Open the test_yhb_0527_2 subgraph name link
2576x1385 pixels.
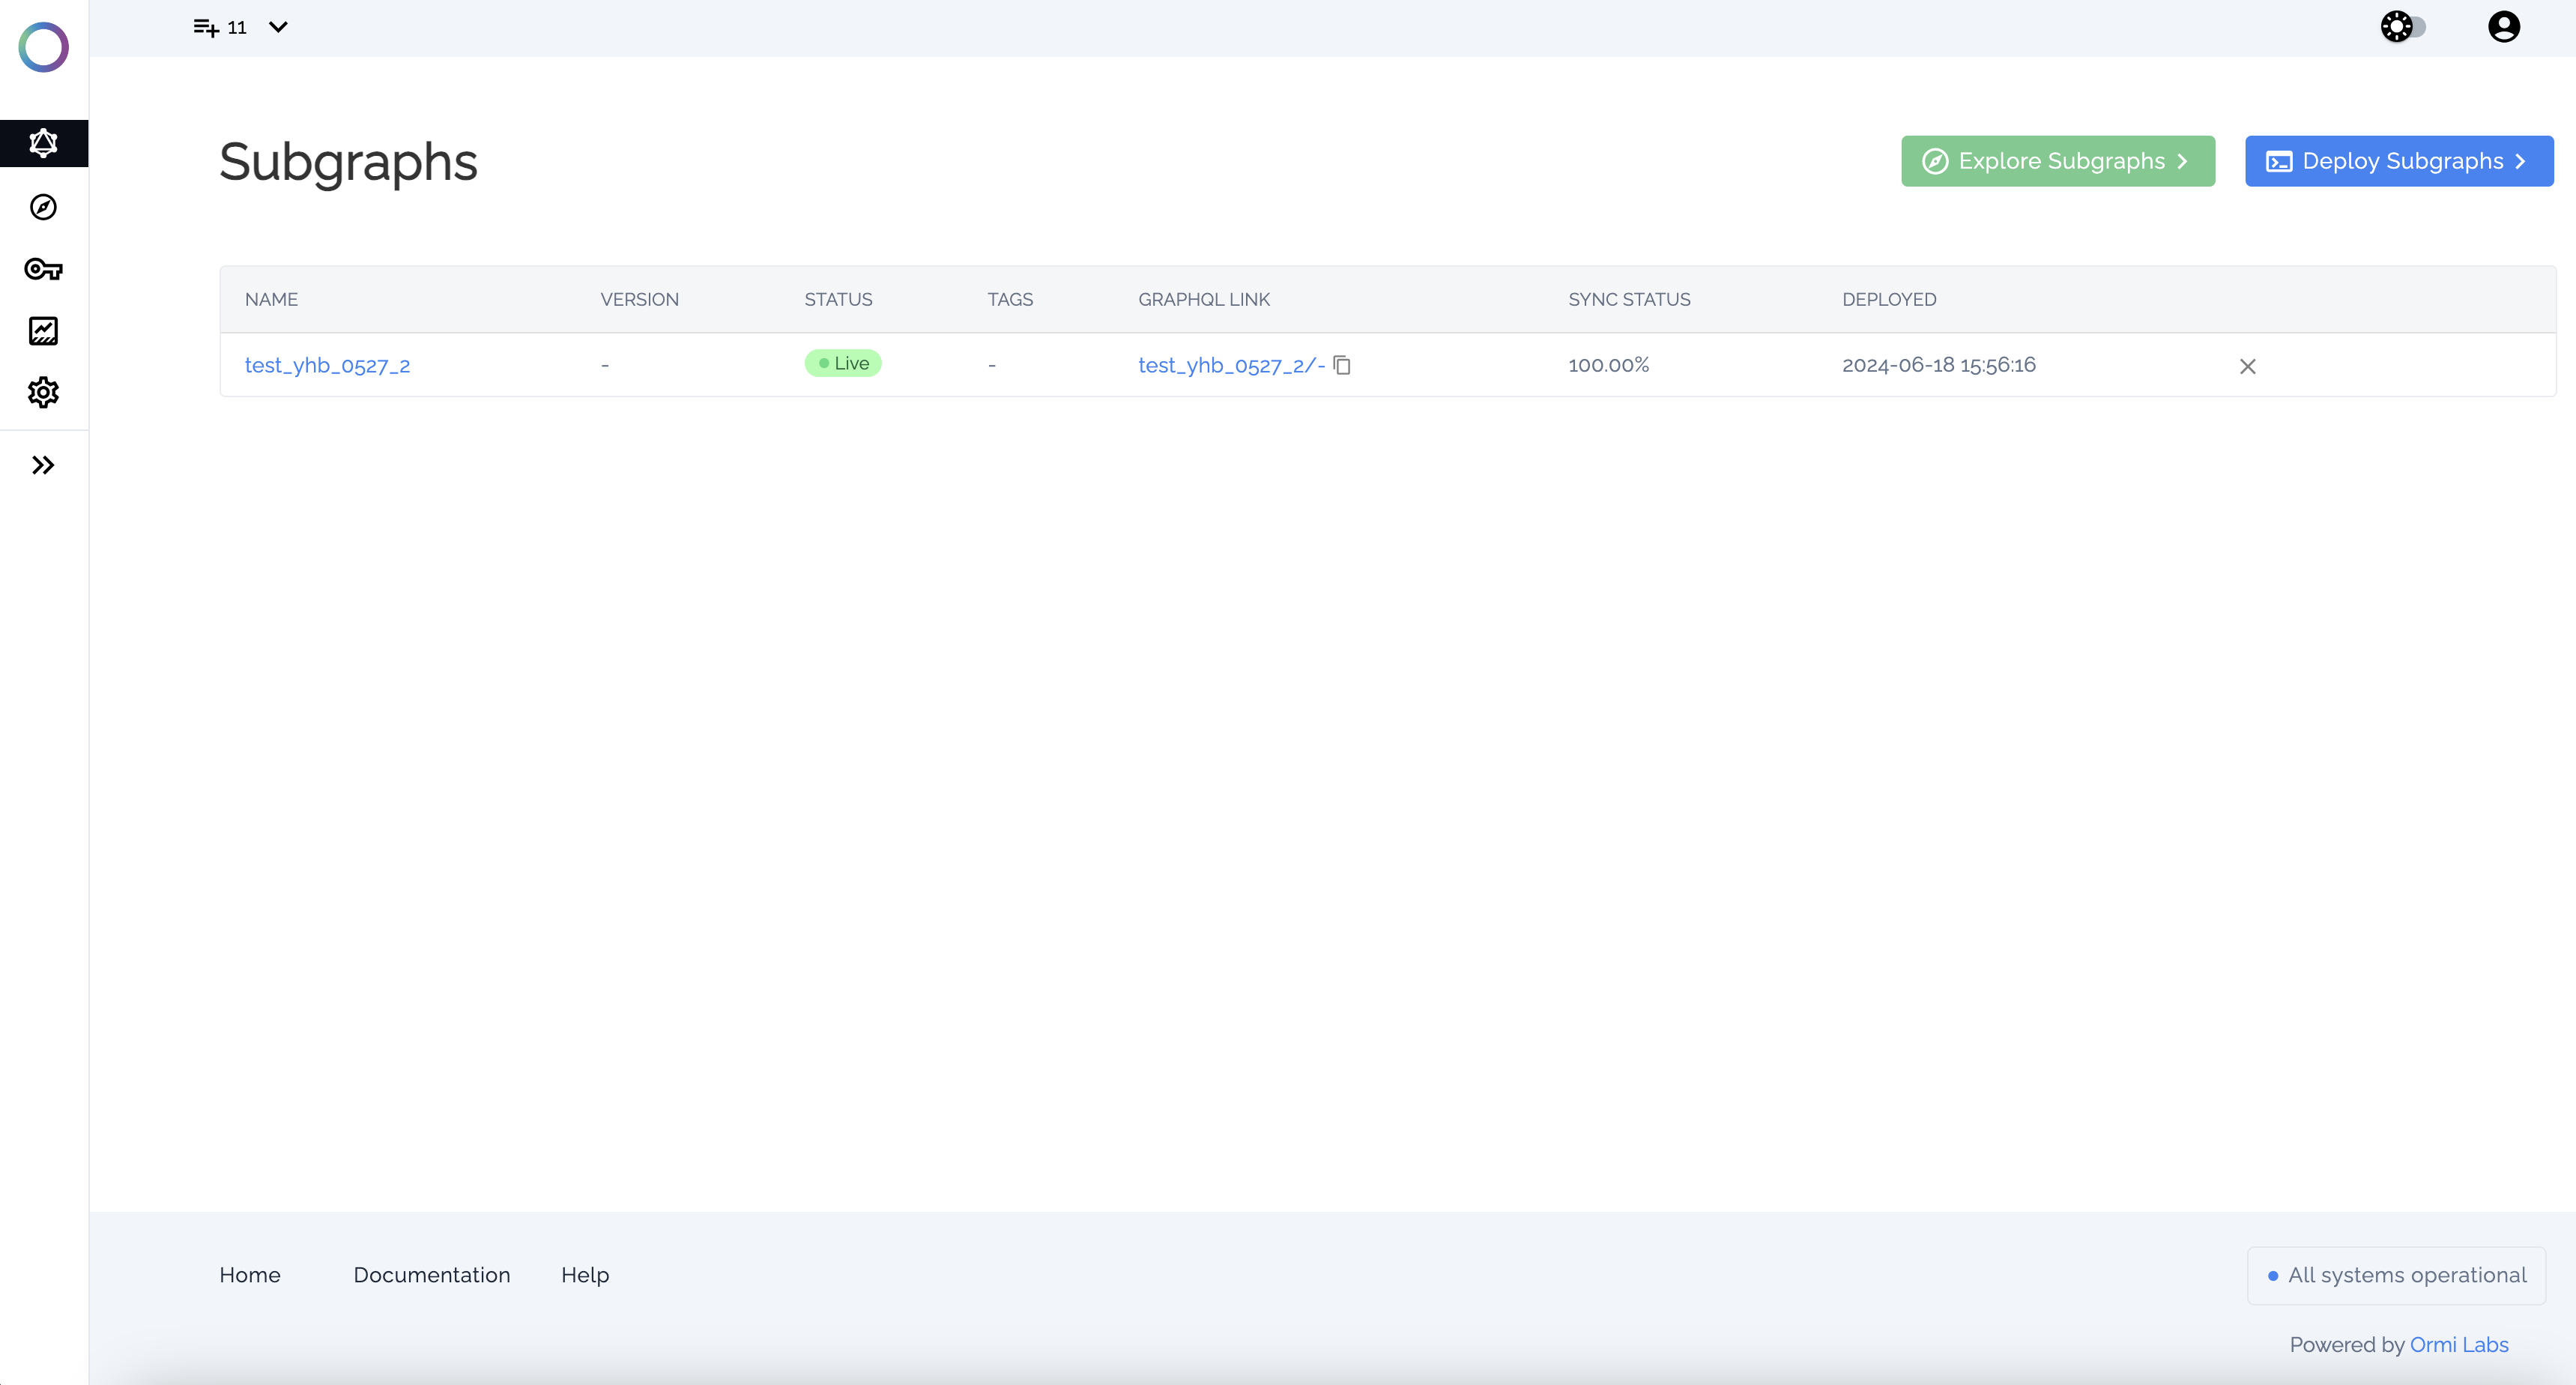click(x=327, y=365)
